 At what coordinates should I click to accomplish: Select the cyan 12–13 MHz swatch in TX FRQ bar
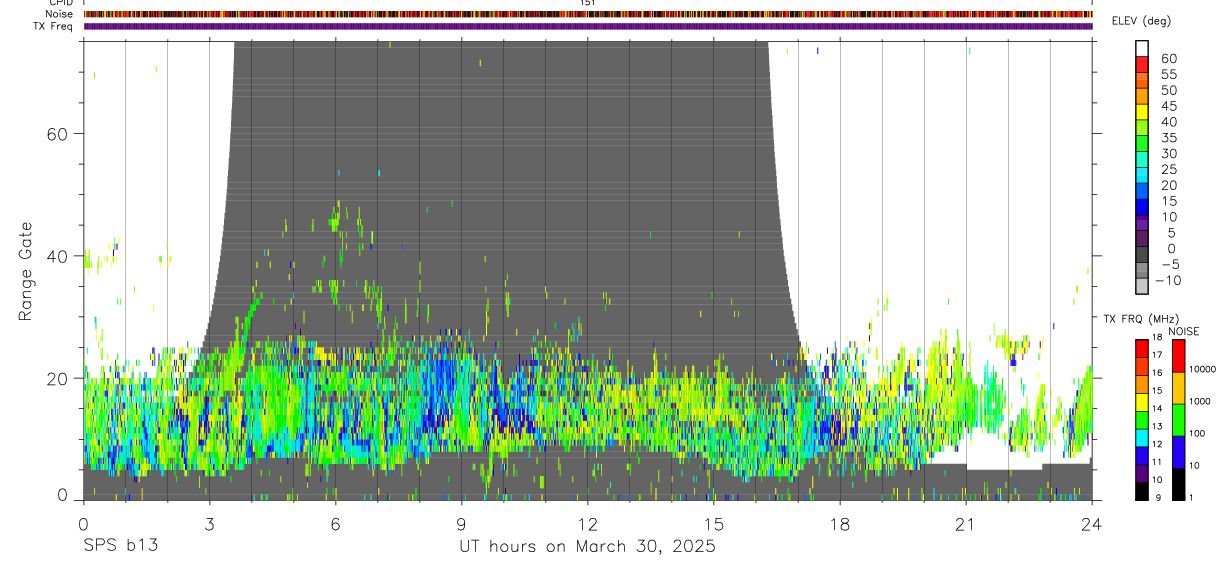pos(1142,438)
